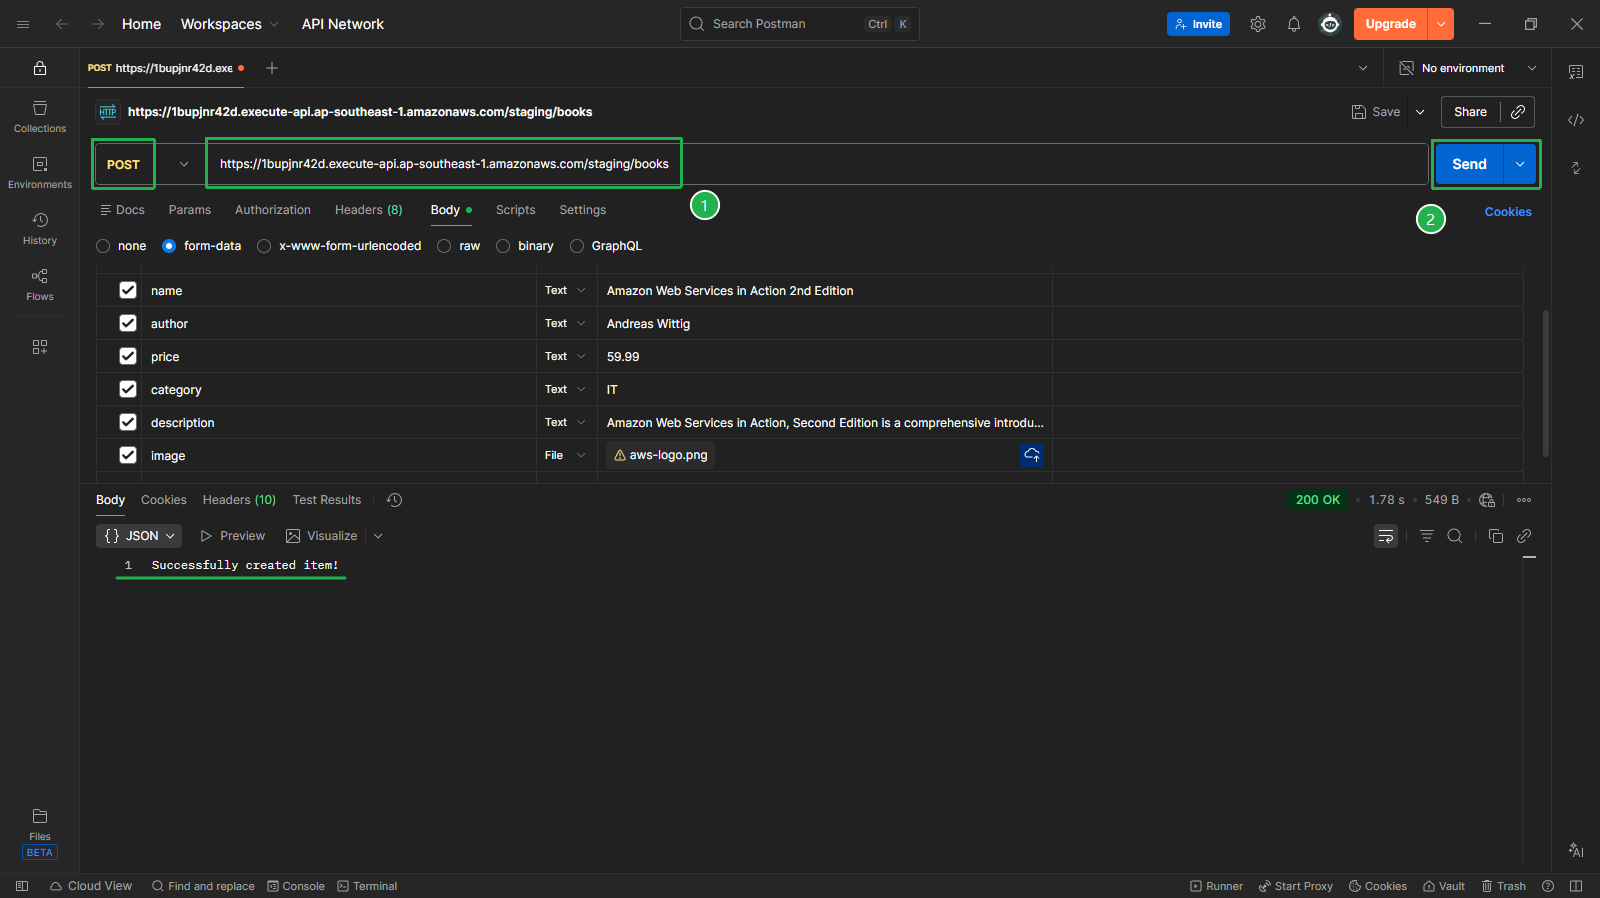Open the notifications bell
The image size is (1600, 898).
click(x=1294, y=24)
